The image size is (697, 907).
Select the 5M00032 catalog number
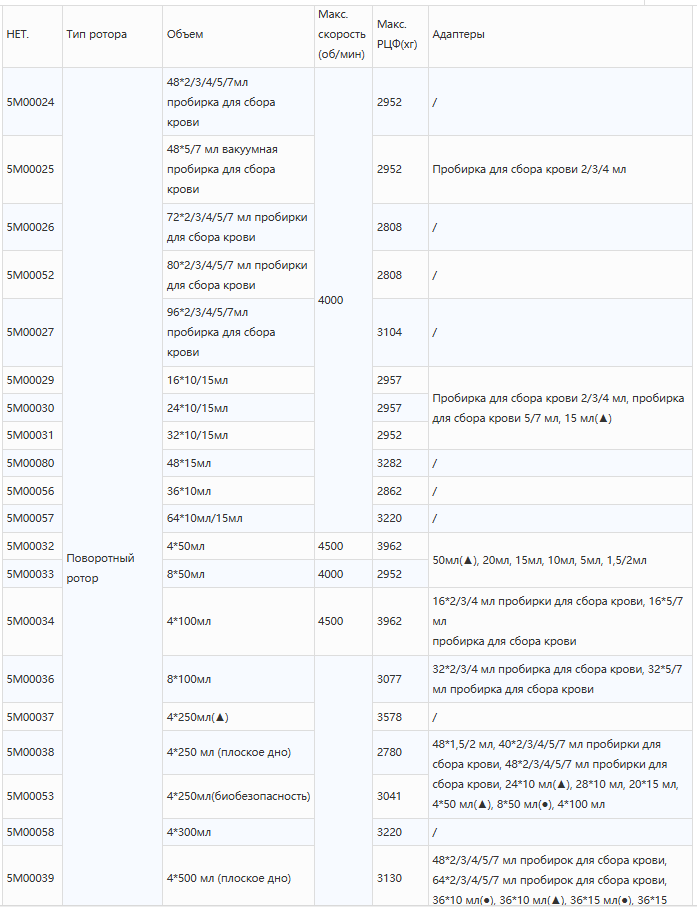pyautogui.click(x=31, y=546)
